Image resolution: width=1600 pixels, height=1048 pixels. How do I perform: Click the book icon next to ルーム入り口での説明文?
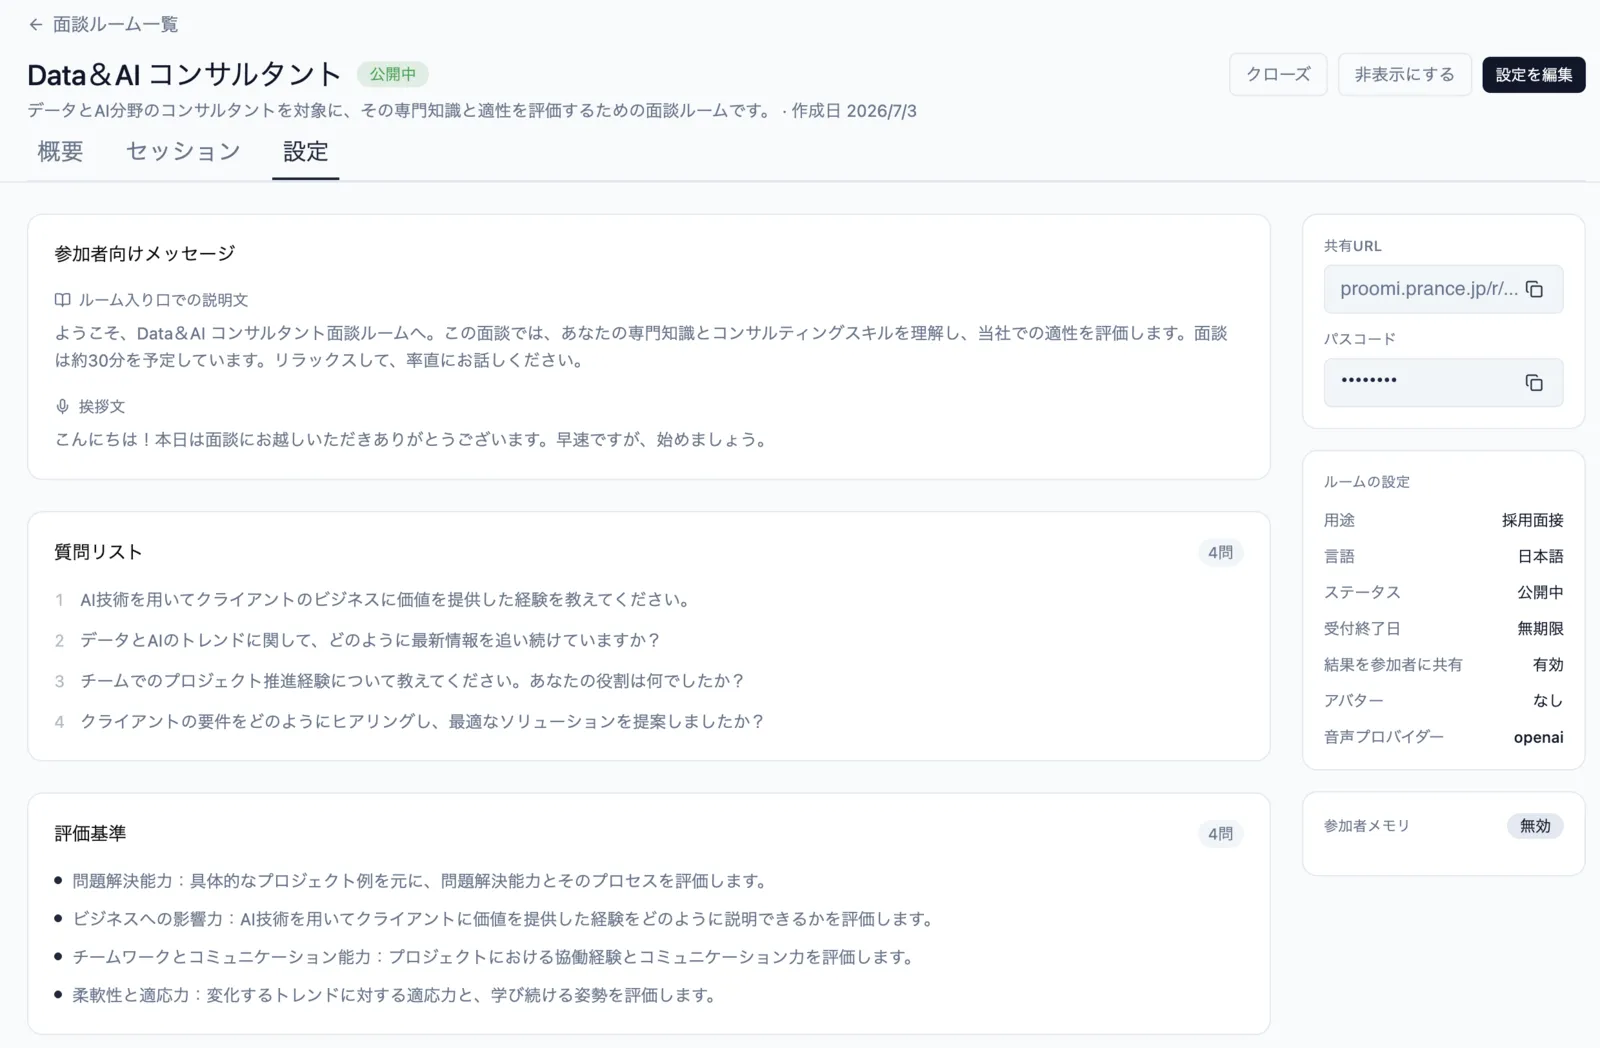click(x=62, y=300)
